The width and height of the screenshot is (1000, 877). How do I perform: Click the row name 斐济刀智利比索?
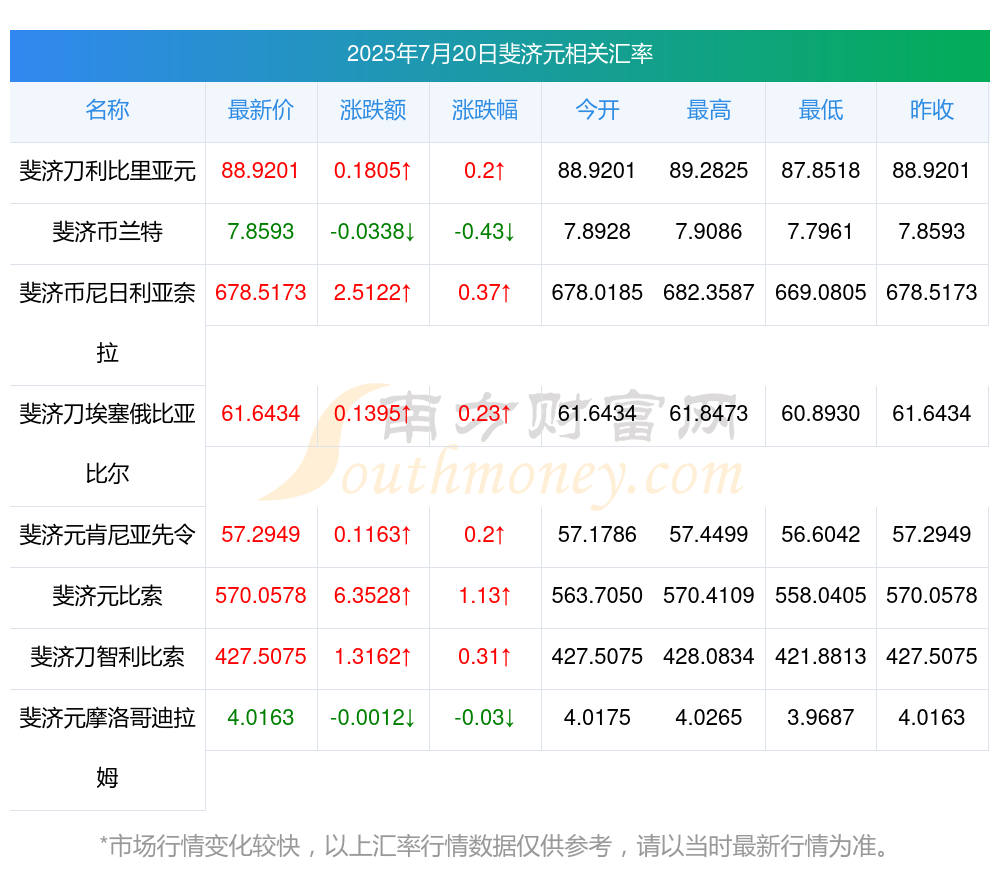click(x=107, y=656)
